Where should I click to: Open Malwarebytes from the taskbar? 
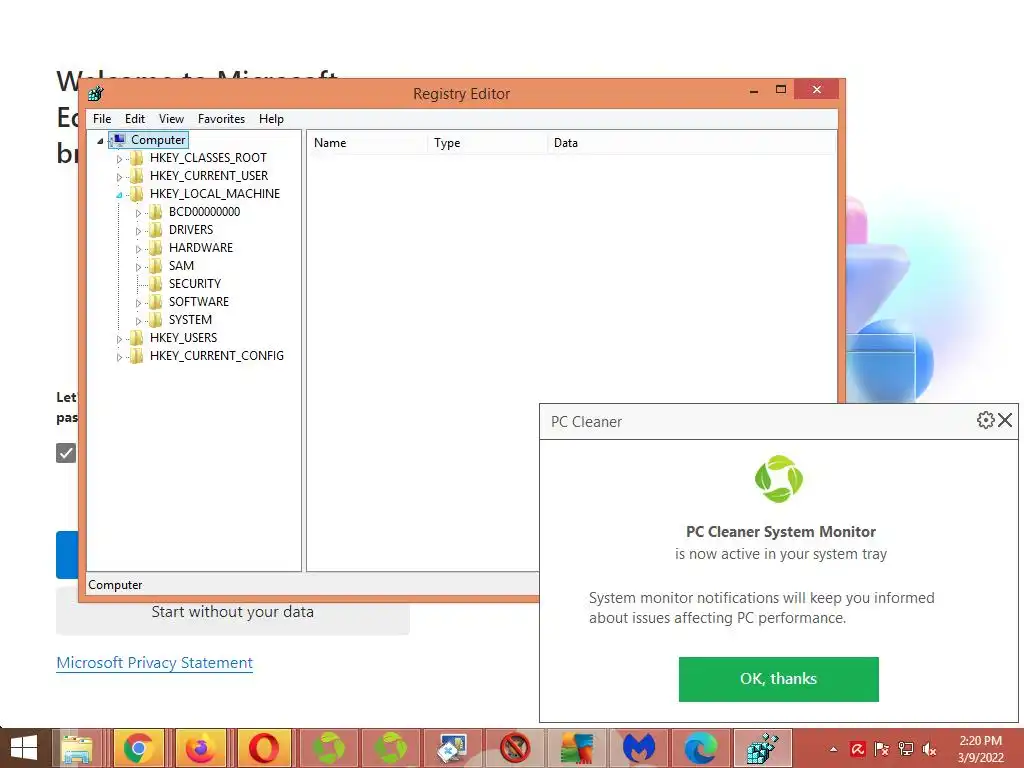pyautogui.click(x=639, y=748)
